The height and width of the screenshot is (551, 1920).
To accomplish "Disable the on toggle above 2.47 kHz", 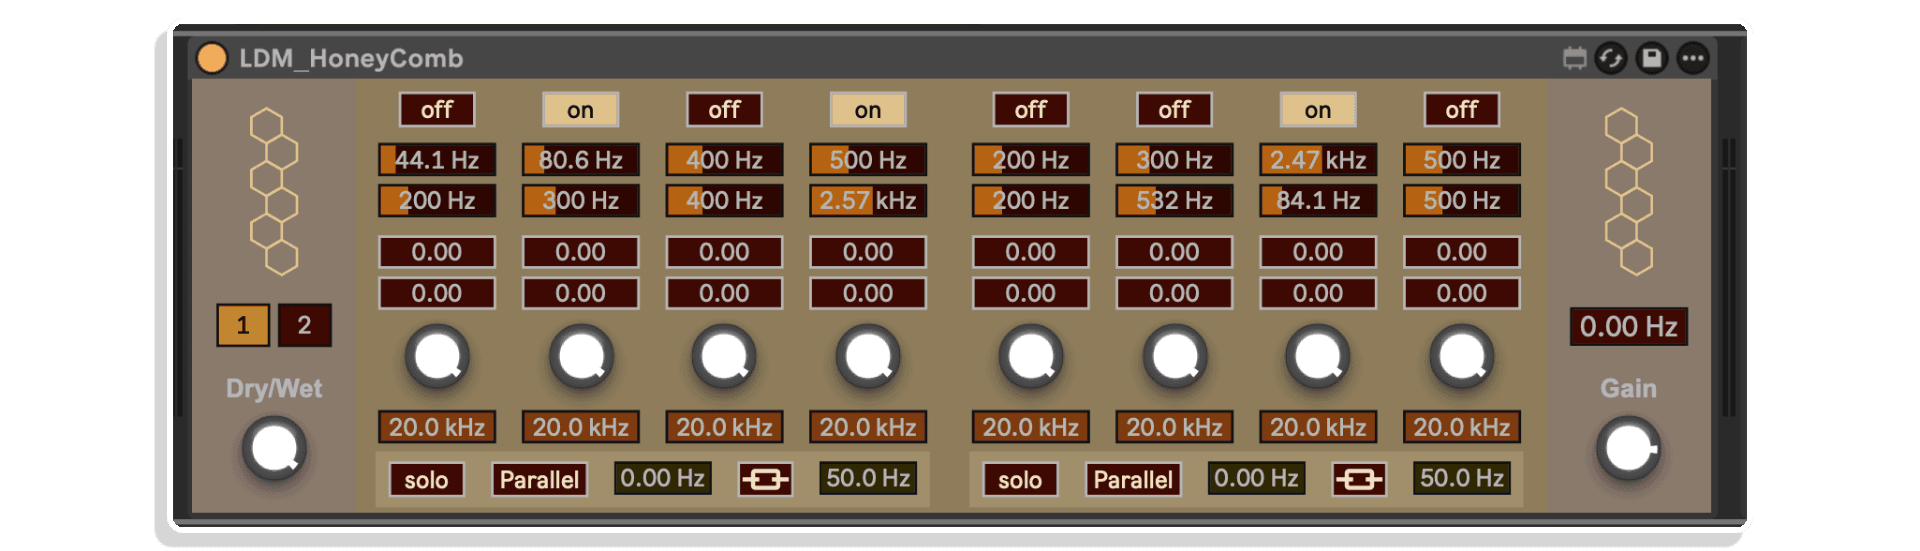I will pyautogui.click(x=1318, y=110).
